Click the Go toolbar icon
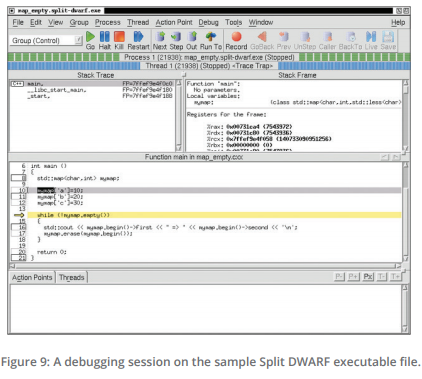This screenshot has height=379, width=422. pyautogui.click(x=90, y=37)
